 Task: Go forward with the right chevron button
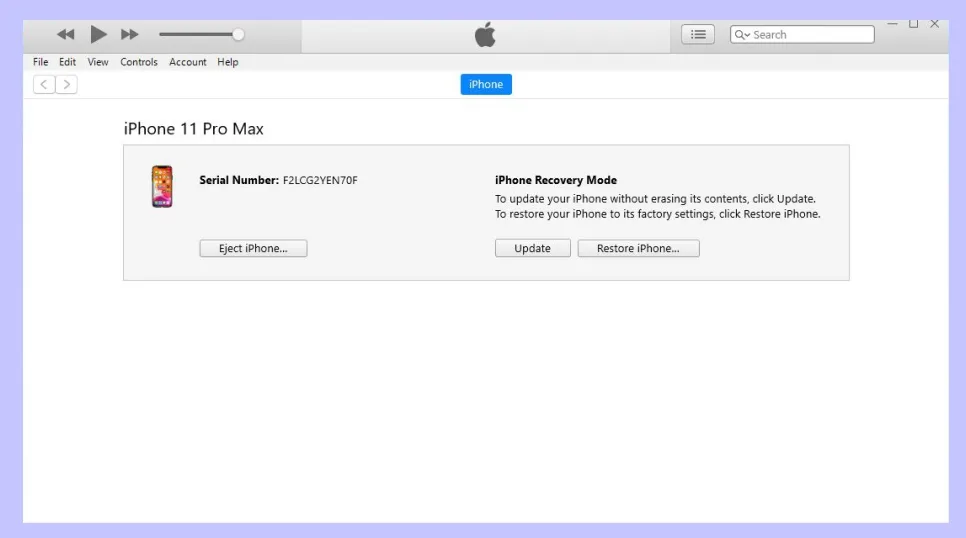point(67,84)
